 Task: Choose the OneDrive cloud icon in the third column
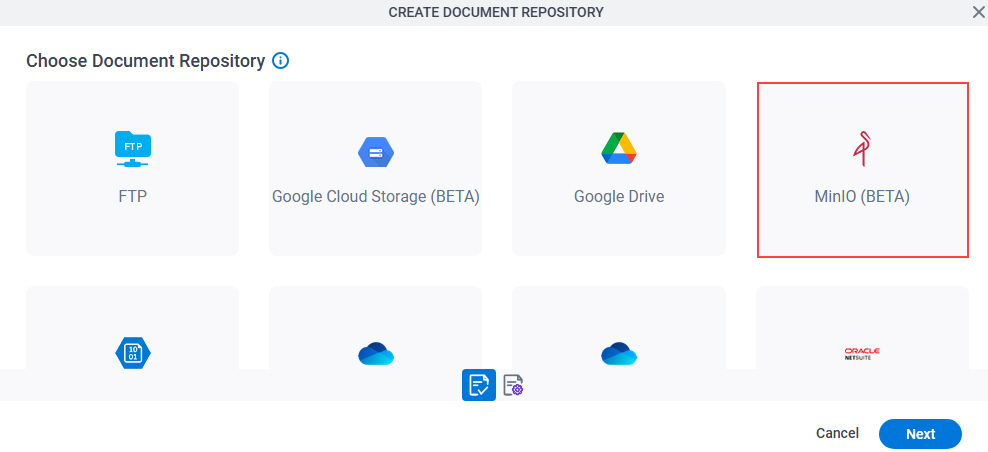(619, 354)
